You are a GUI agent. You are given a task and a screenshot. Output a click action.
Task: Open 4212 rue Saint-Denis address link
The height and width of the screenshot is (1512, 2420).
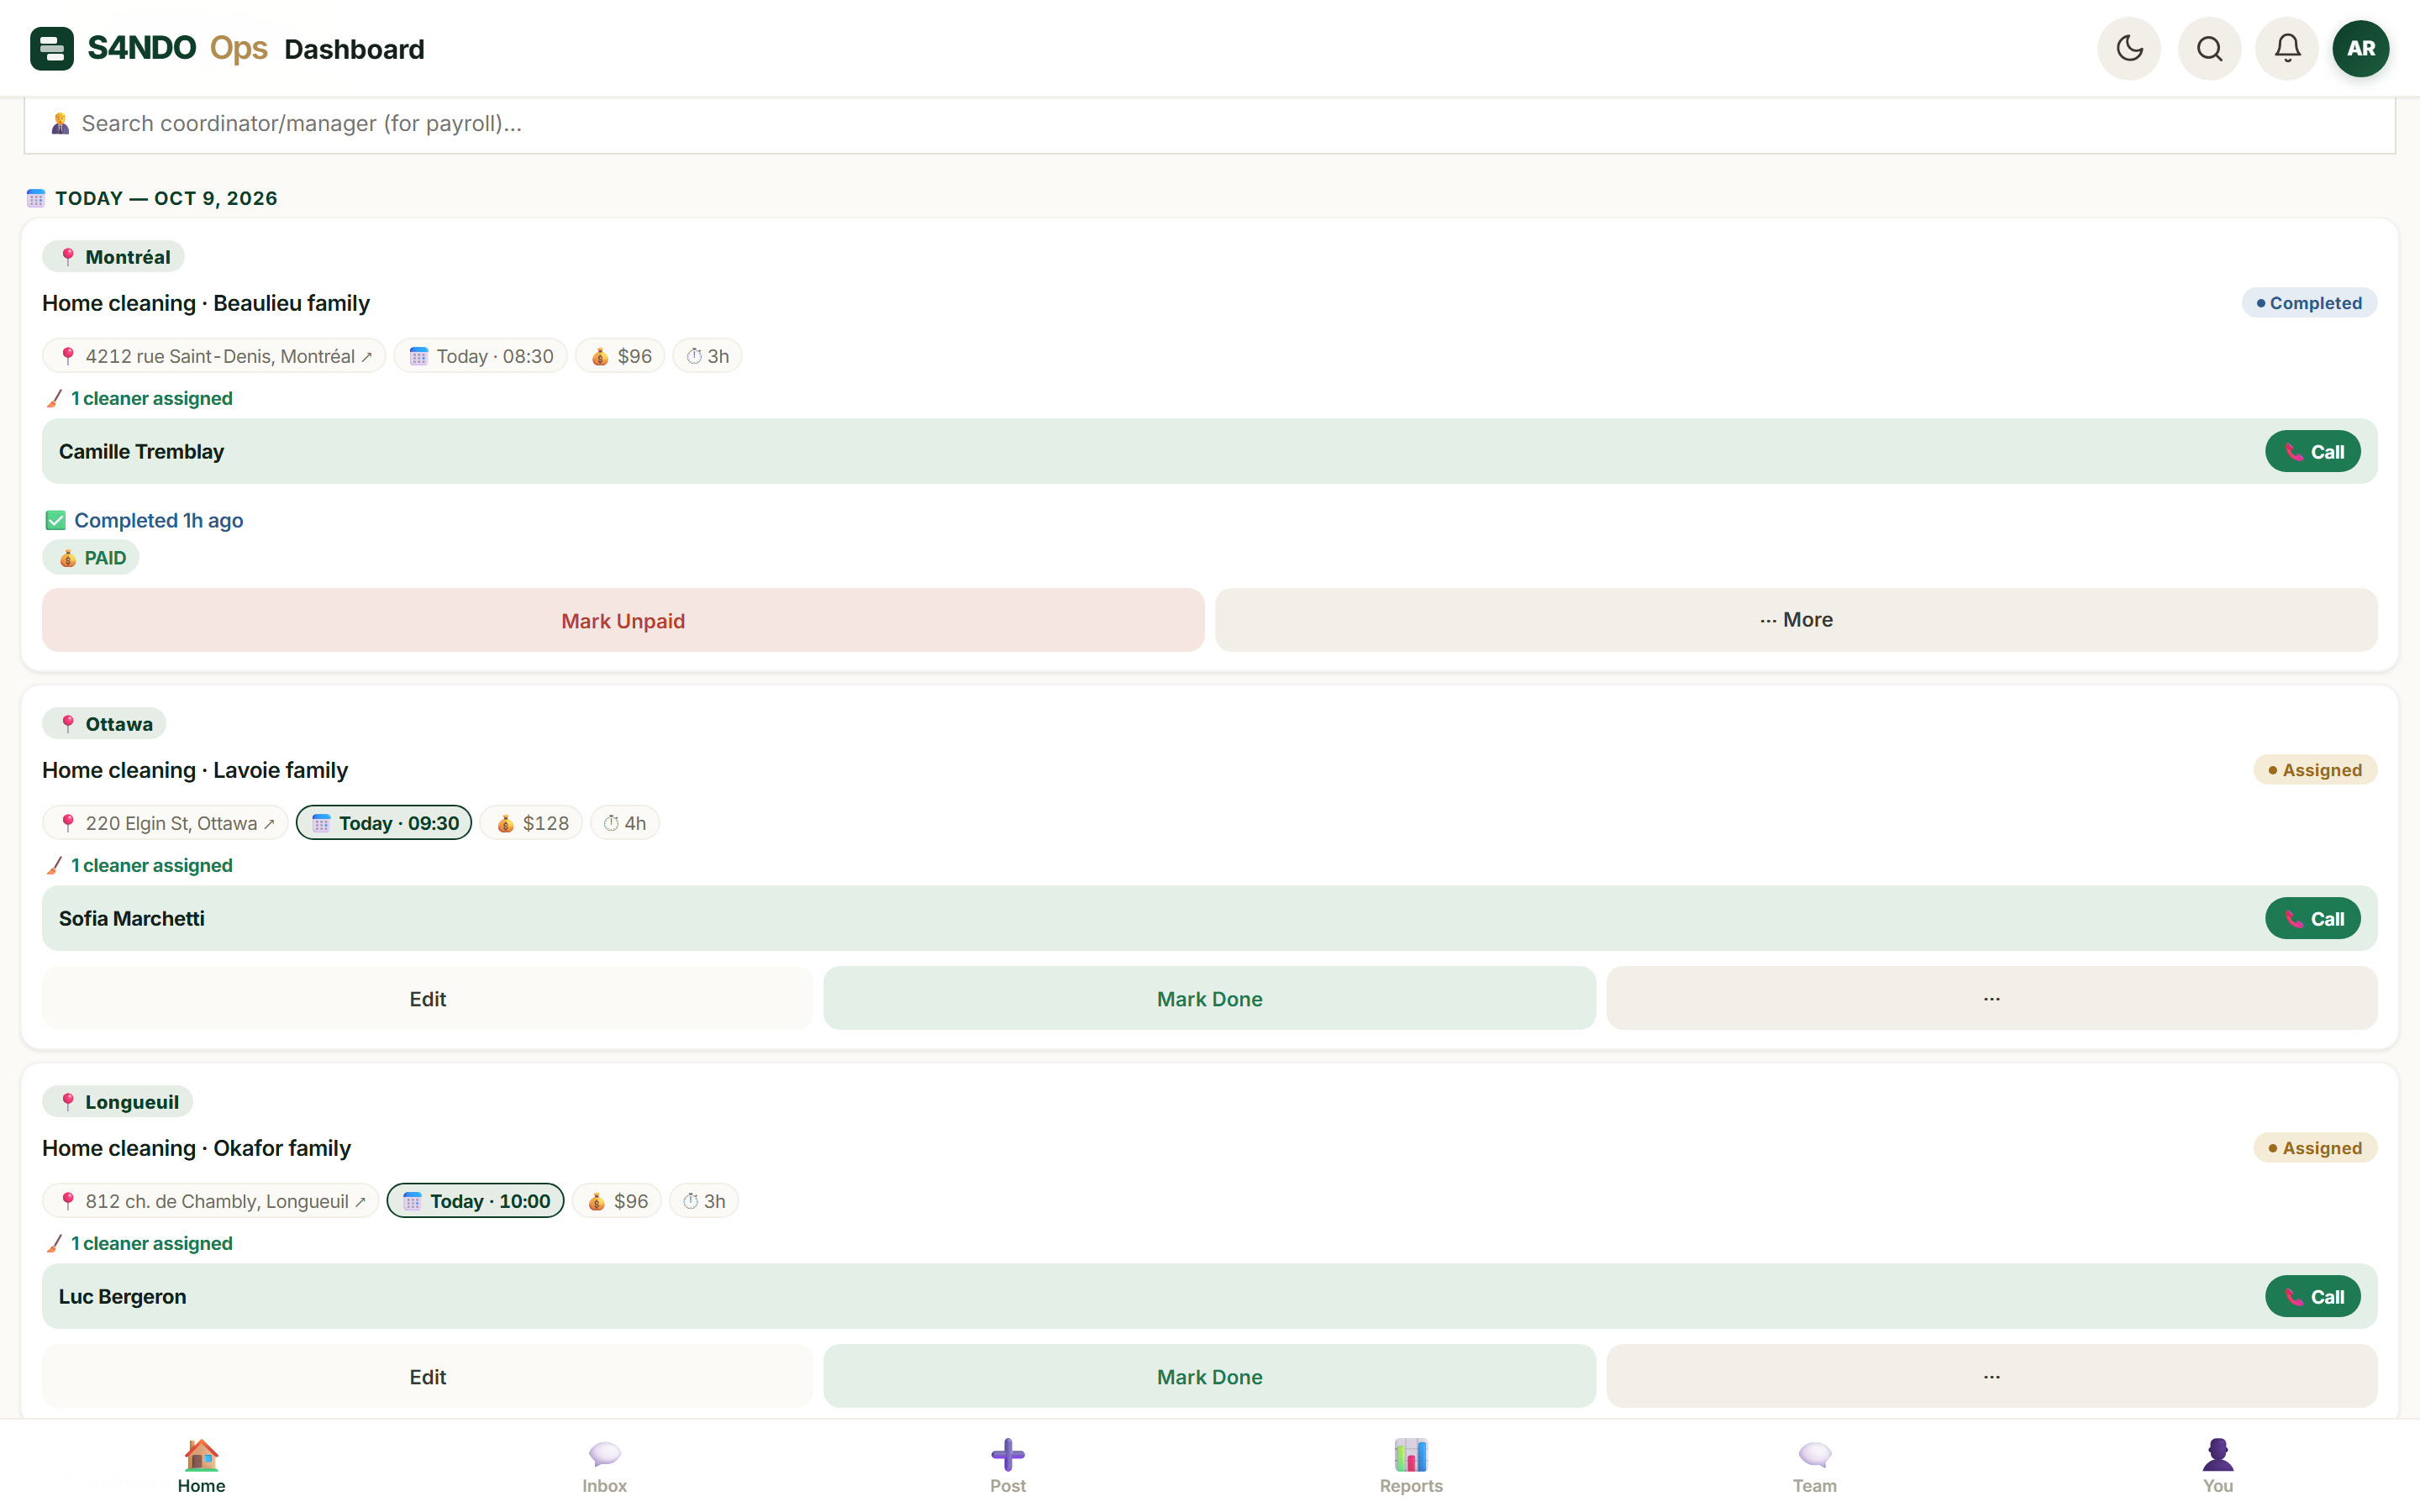(x=214, y=356)
